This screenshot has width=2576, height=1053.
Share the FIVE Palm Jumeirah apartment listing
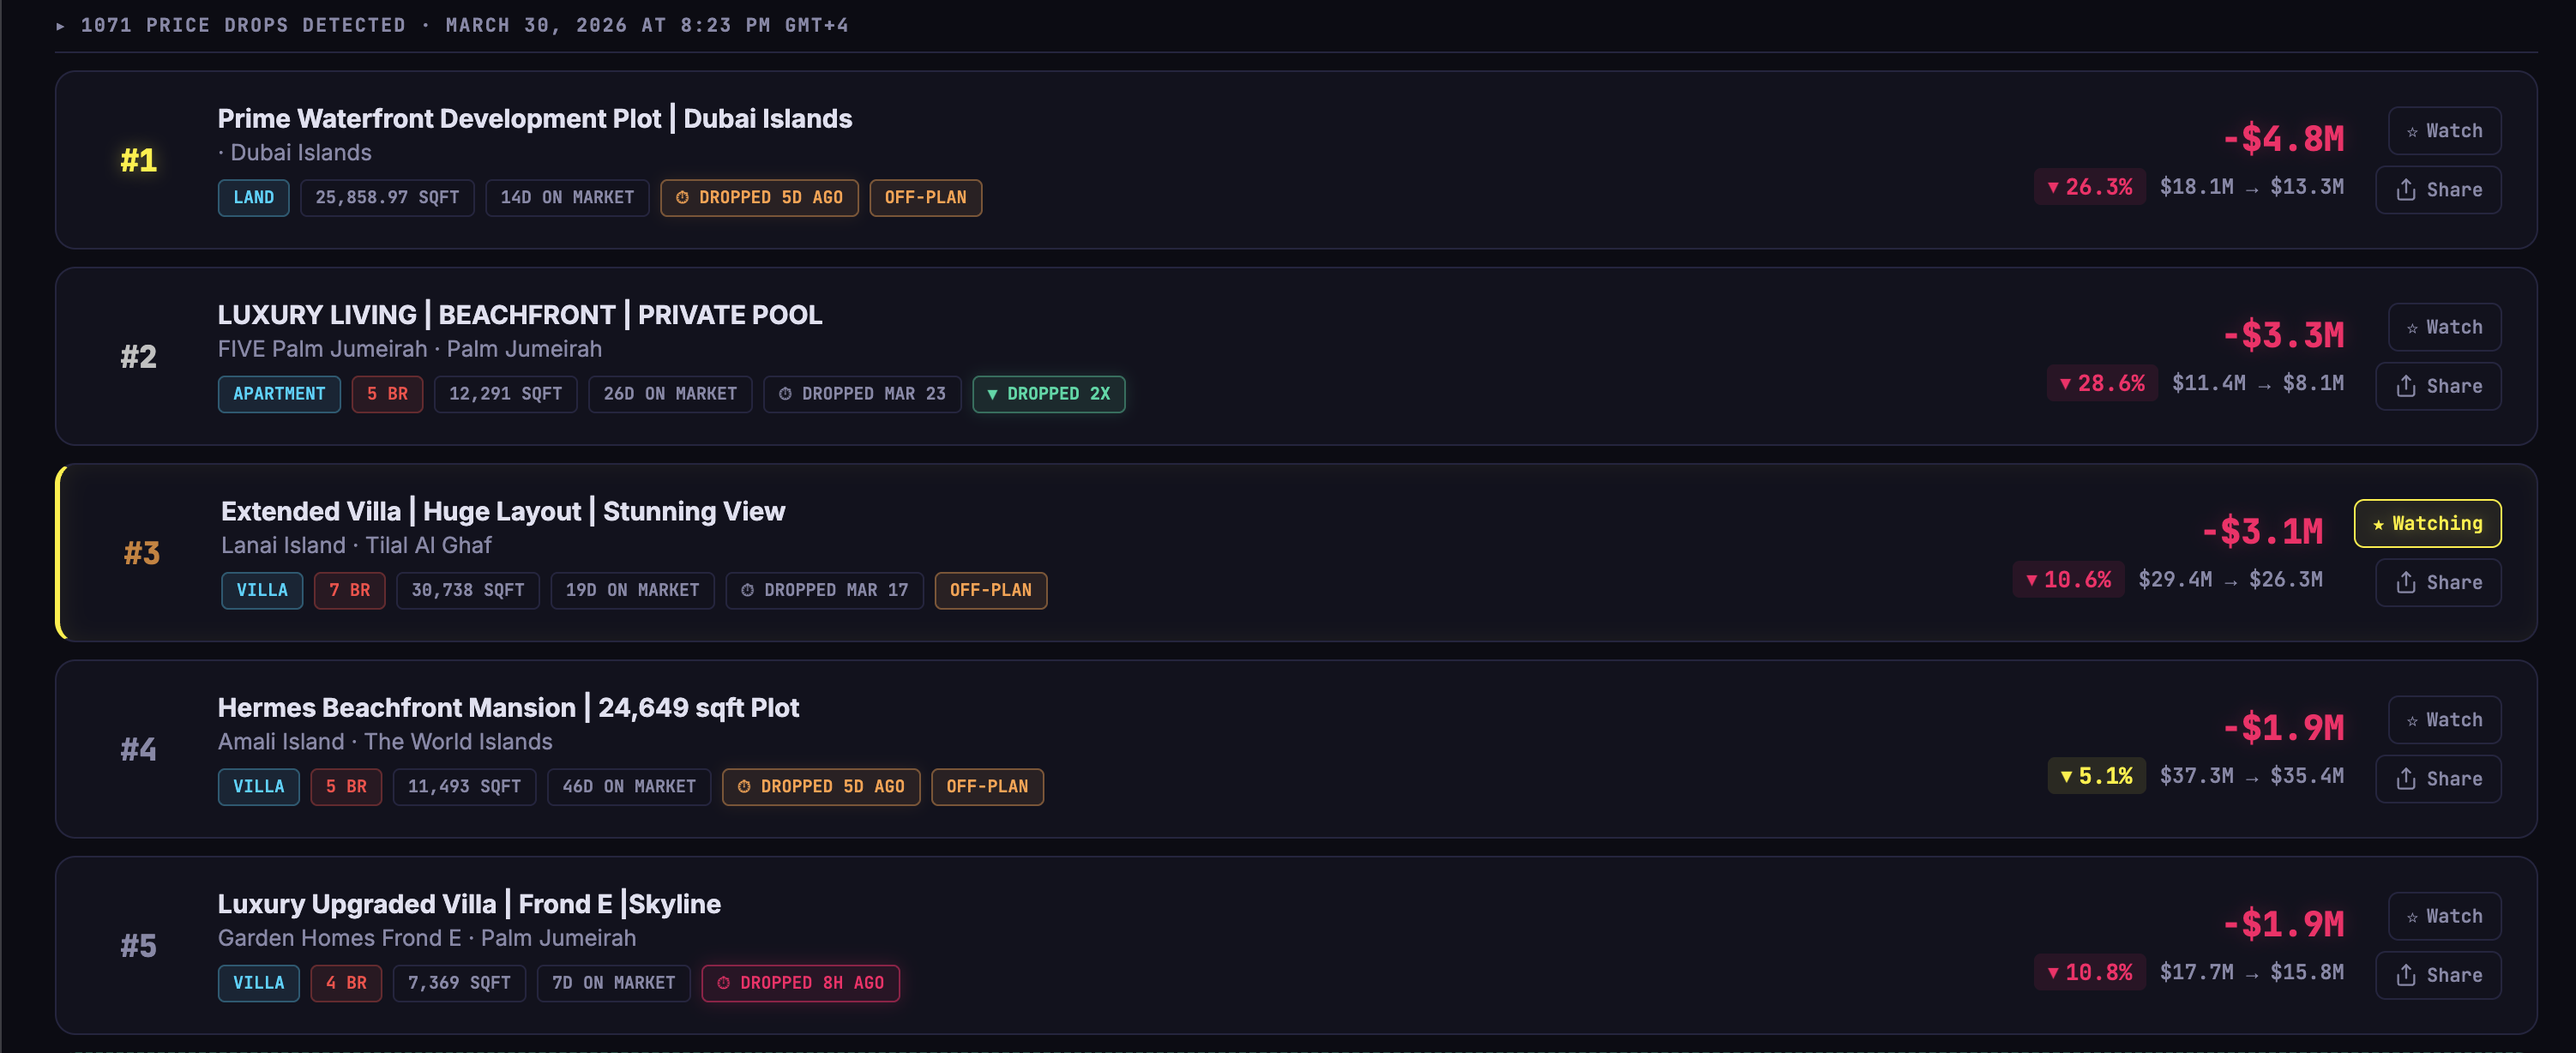click(2438, 386)
